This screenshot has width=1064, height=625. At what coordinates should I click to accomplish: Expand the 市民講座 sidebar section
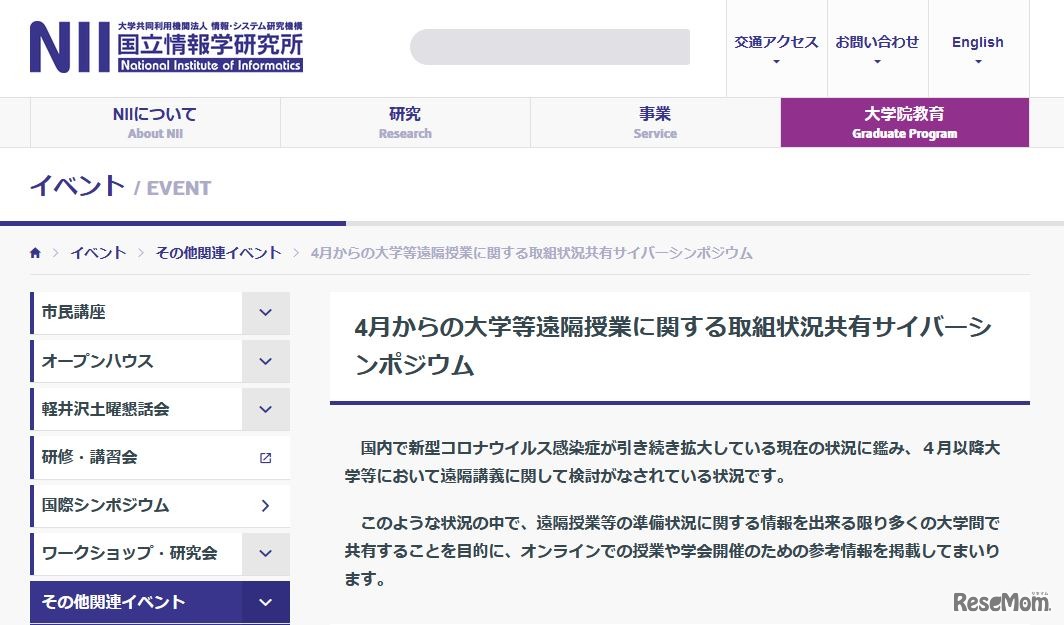click(x=264, y=313)
